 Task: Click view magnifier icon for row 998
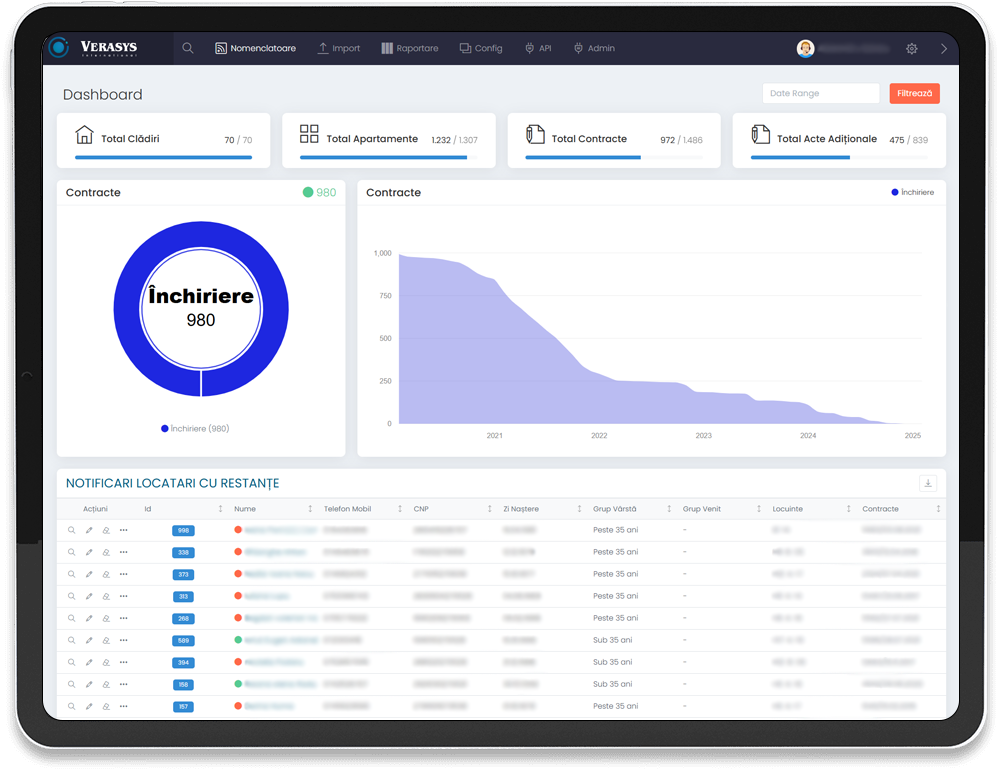[x=71, y=530]
